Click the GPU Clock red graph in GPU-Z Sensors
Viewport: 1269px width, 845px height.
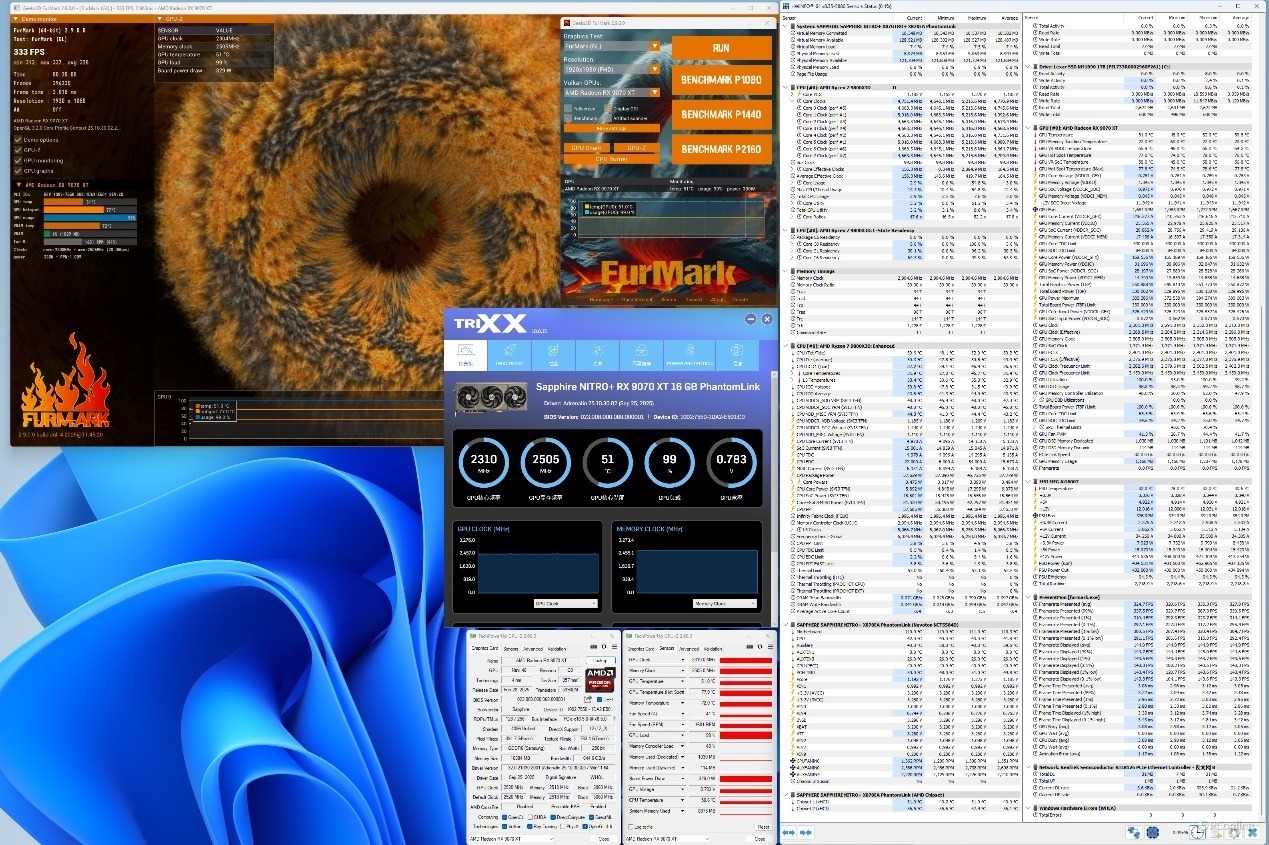[746, 660]
